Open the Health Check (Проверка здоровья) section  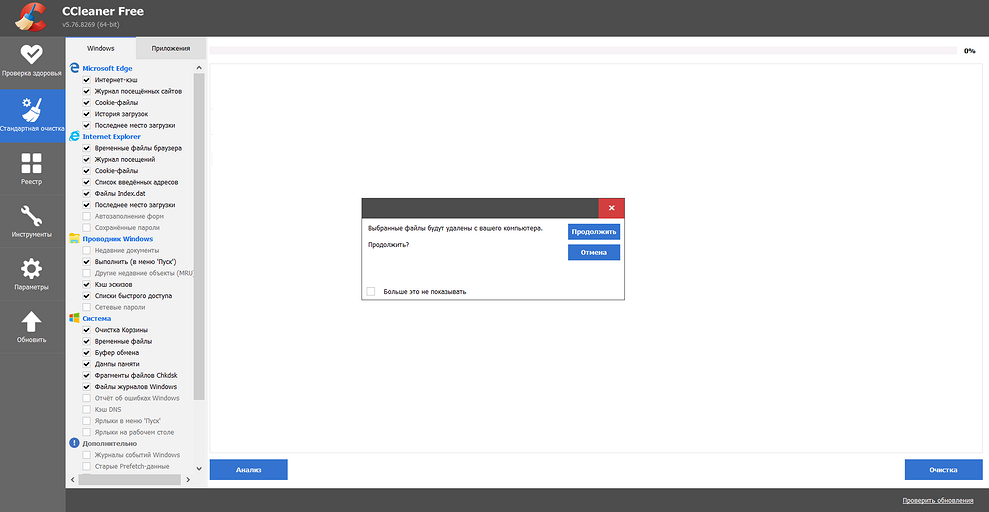click(32, 61)
